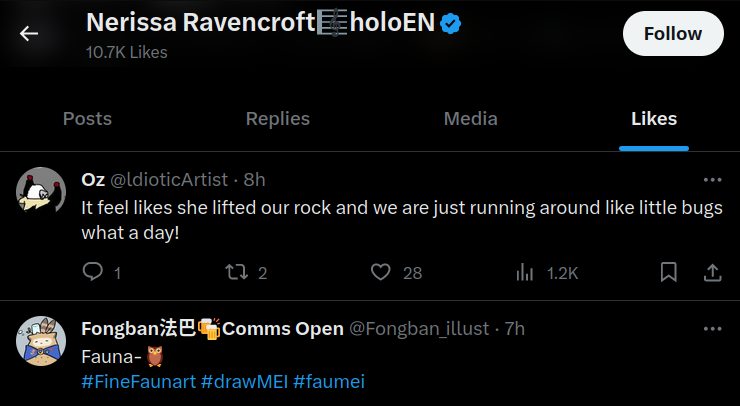740x406 pixels.
Task: Bookmark Oz's post
Action: [x=669, y=272]
